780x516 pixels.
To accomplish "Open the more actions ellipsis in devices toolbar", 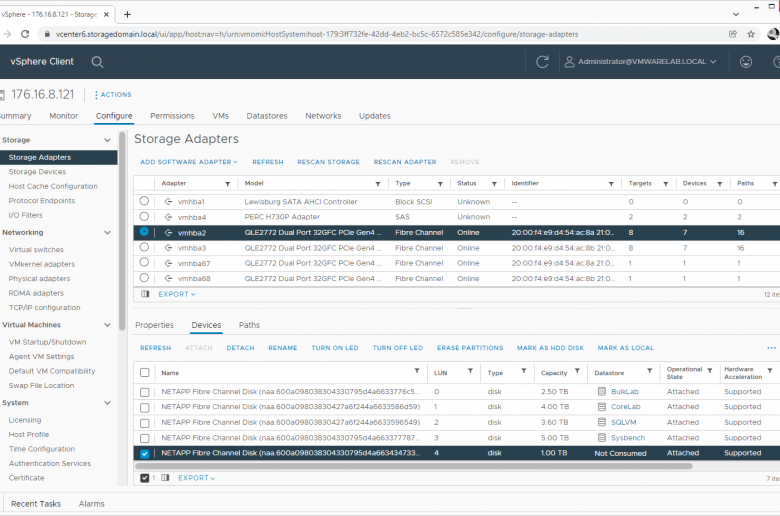I will [x=771, y=348].
